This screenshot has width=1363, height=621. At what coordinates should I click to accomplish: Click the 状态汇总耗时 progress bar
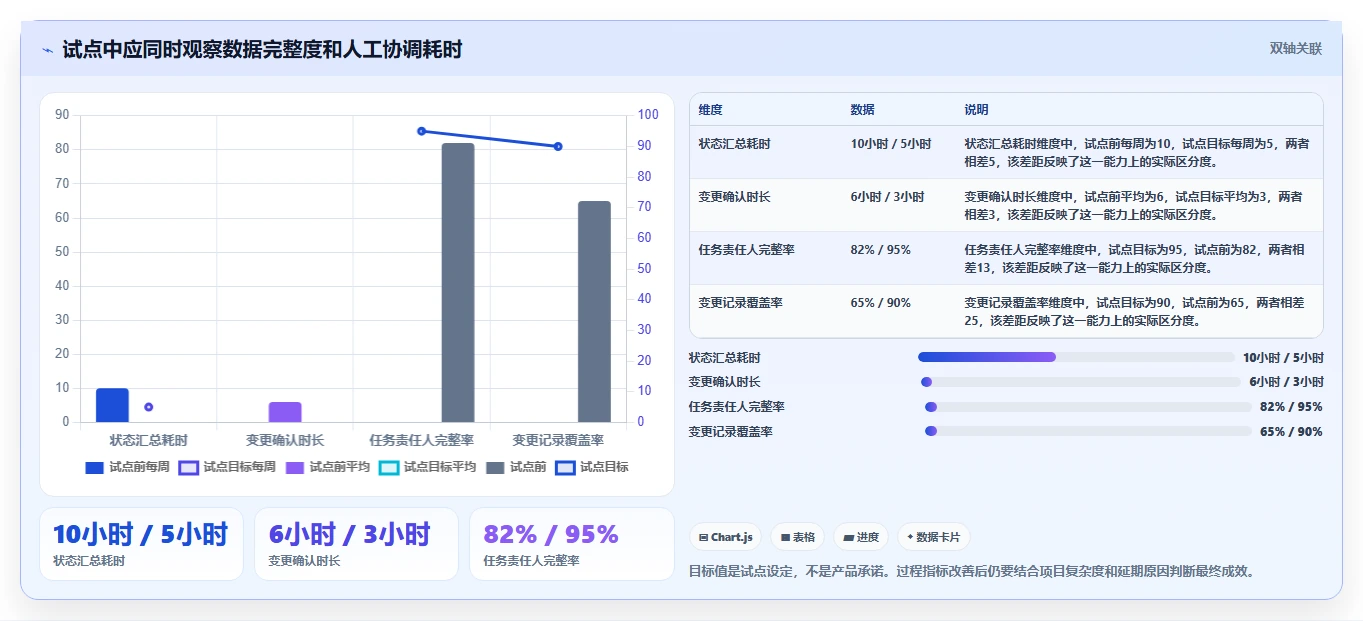coord(1076,357)
